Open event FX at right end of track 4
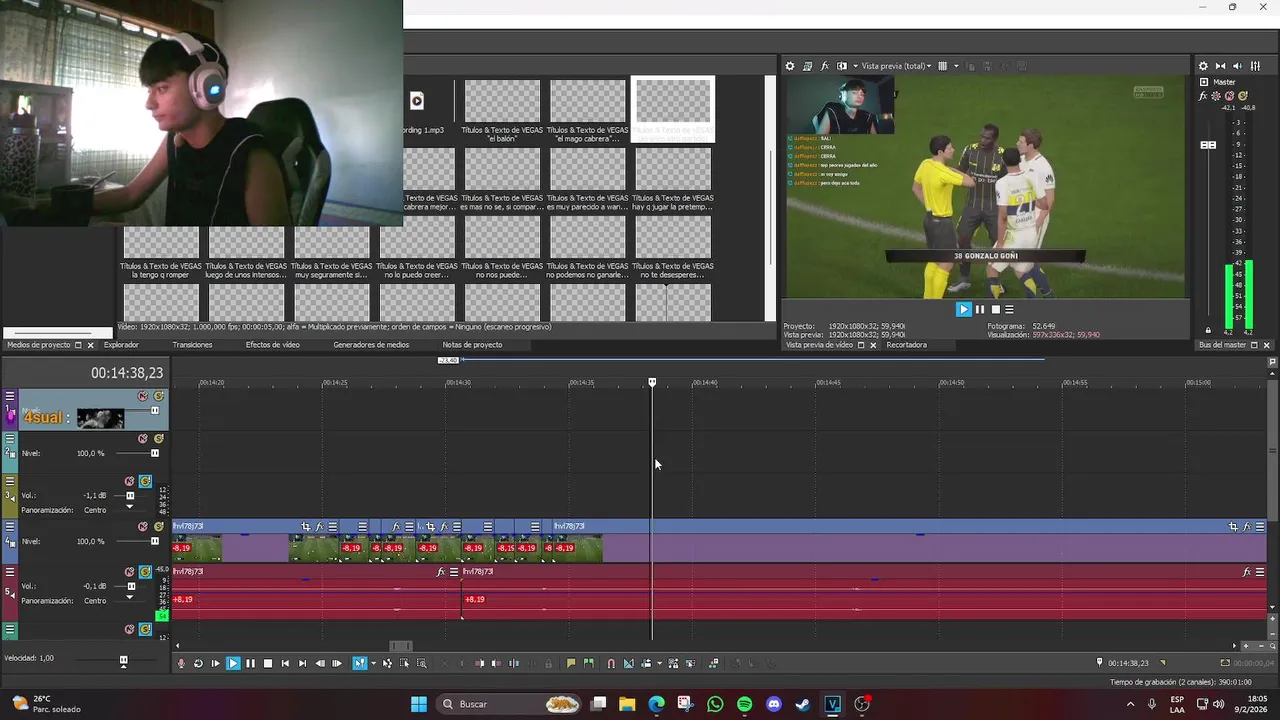This screenshot has width=1280, height=720. point(1247,526)
